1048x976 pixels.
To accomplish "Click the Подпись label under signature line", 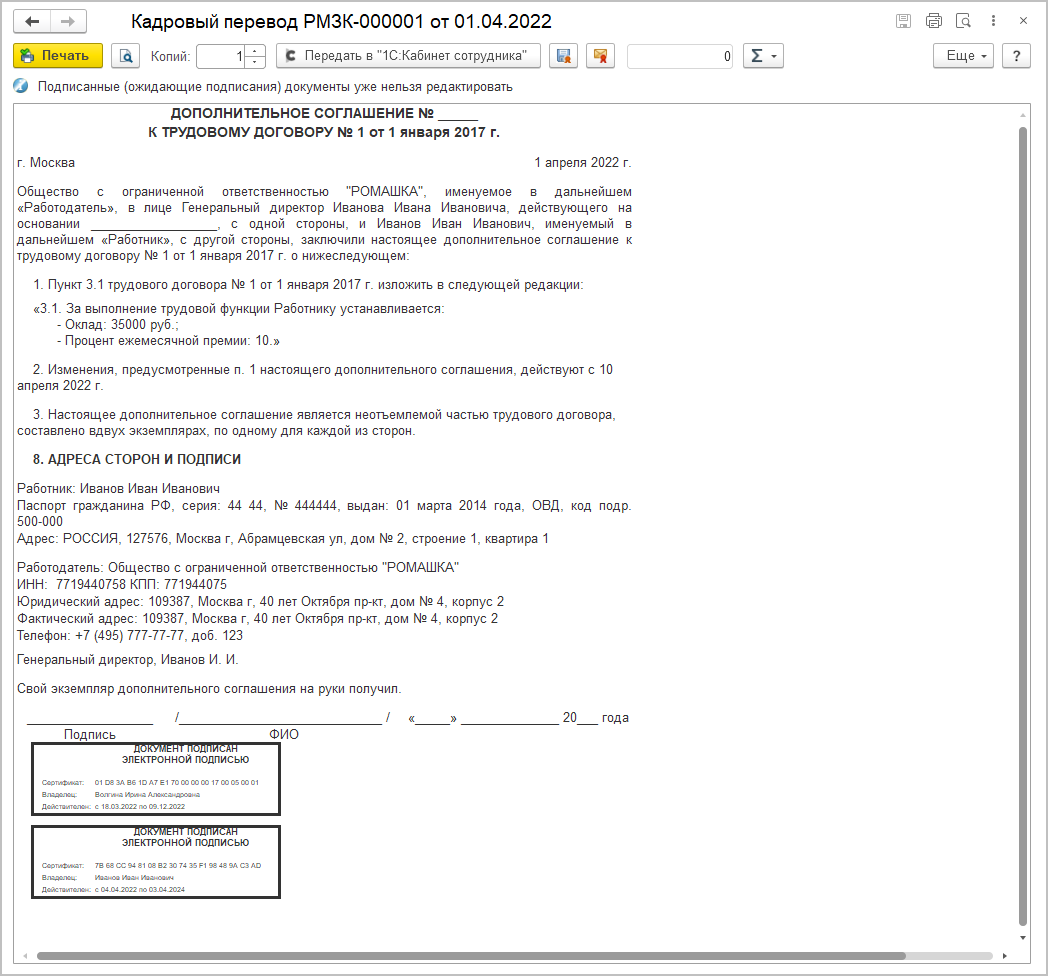I will [x=90, y=735].
